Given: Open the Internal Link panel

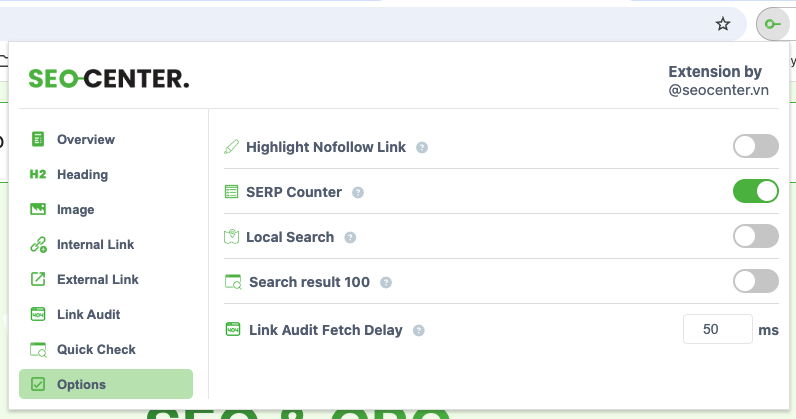Looking at the screenshot, I should [x=95, y=244].
